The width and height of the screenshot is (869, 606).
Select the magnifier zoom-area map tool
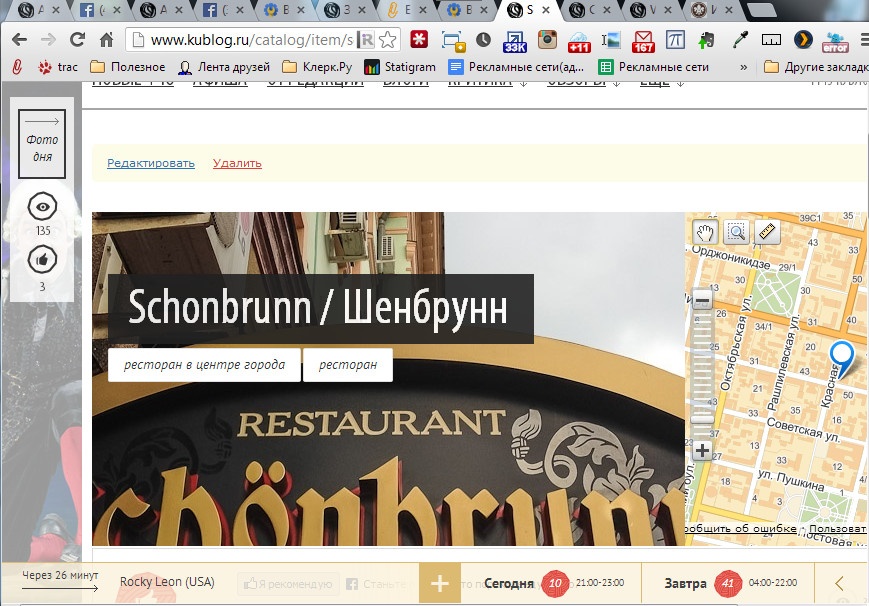[736, 232]
